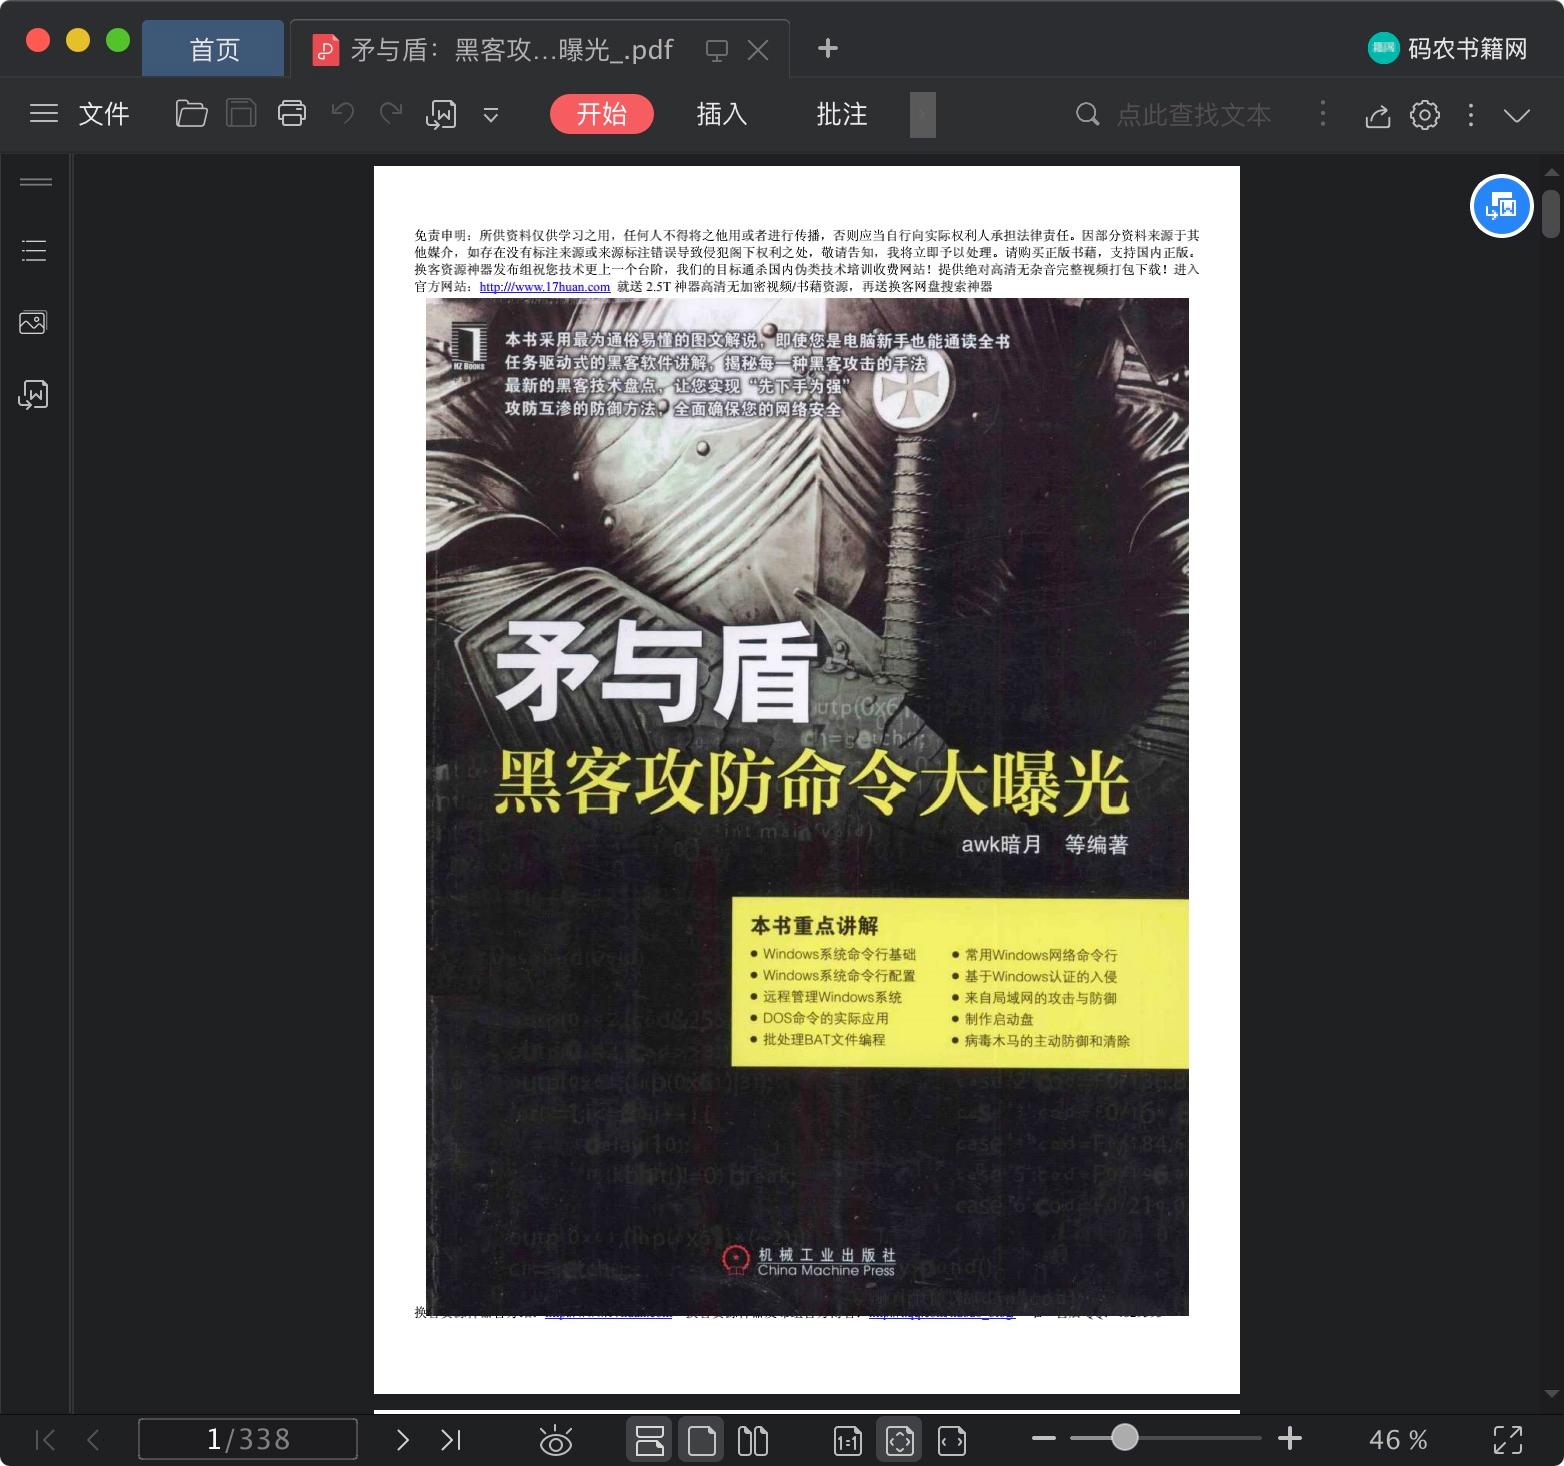Set actual size 1:1 zoom
The width and height of the screenshot is (1564, 1466).
[x=847, y=1441]
